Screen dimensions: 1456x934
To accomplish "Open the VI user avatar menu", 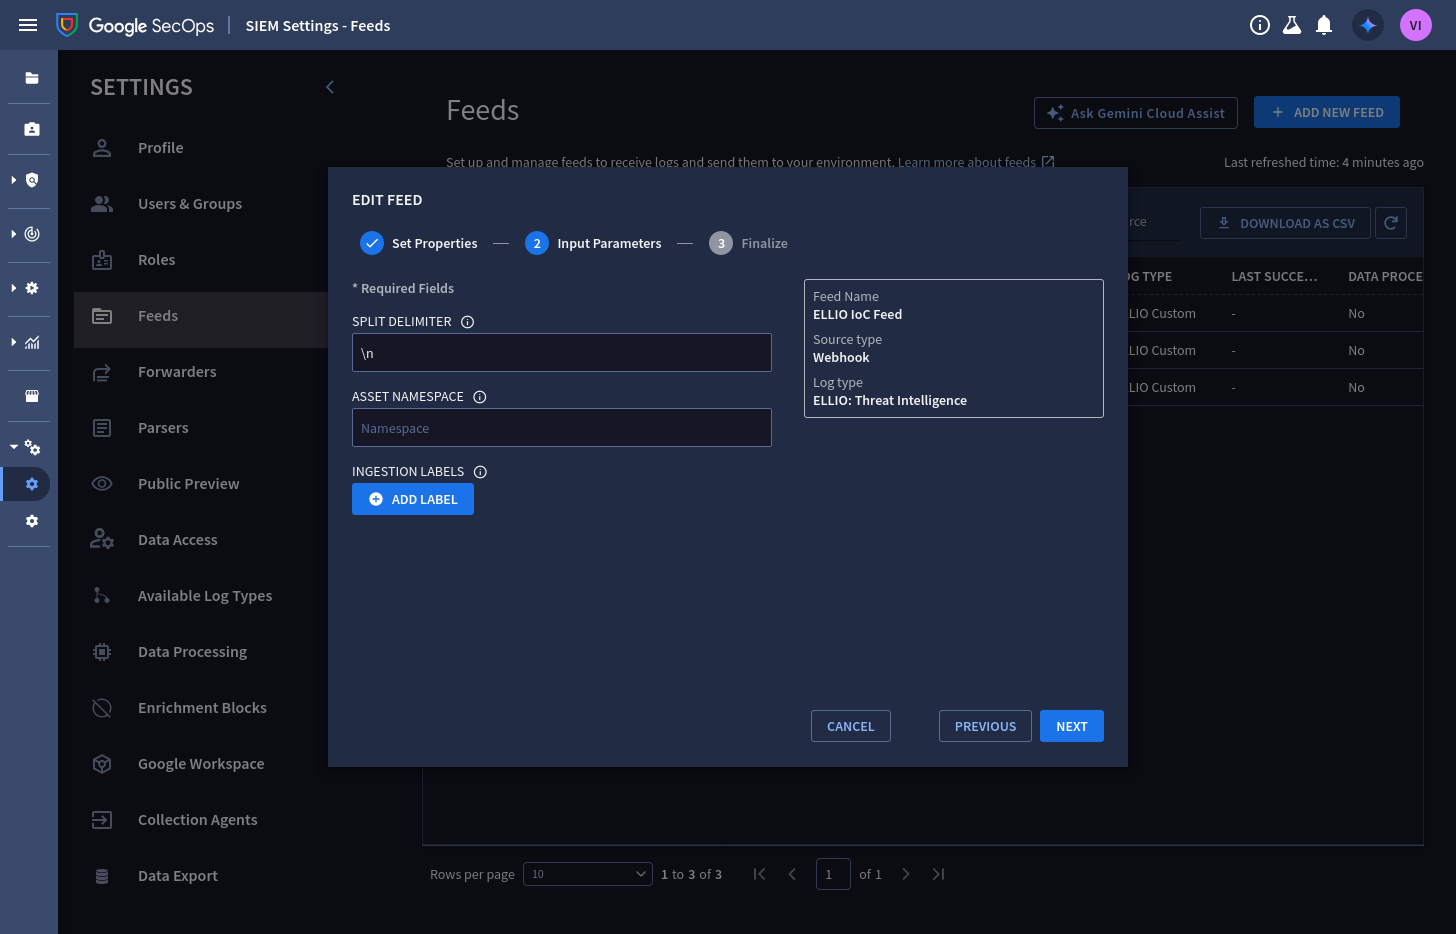I will tap(1415, 25).
